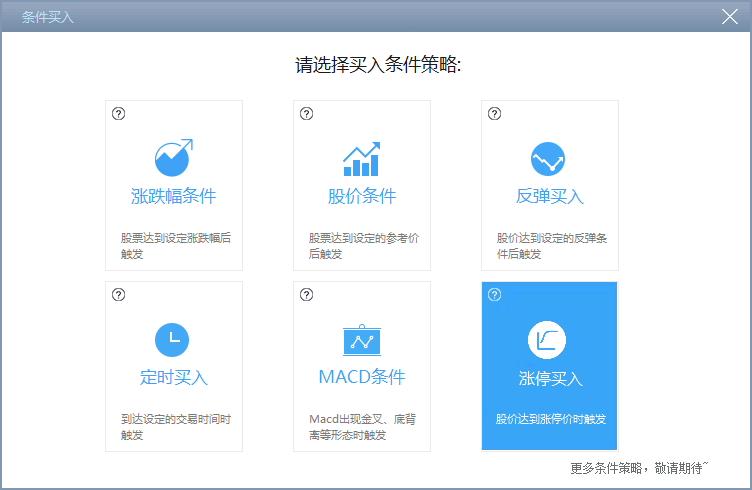Click the 定时买入 clock icon
752x490 pixels.
coord(173,340)
